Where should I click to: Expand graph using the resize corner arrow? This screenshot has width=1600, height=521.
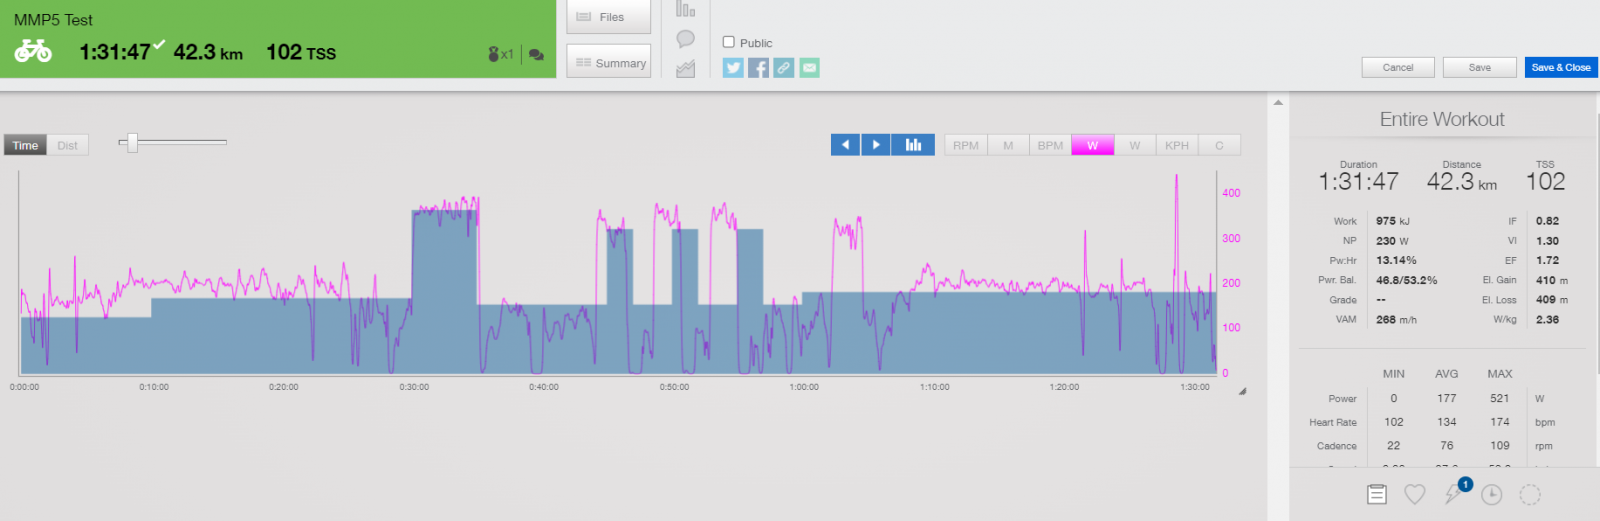pyautogui.click(x=1242, y=391)
